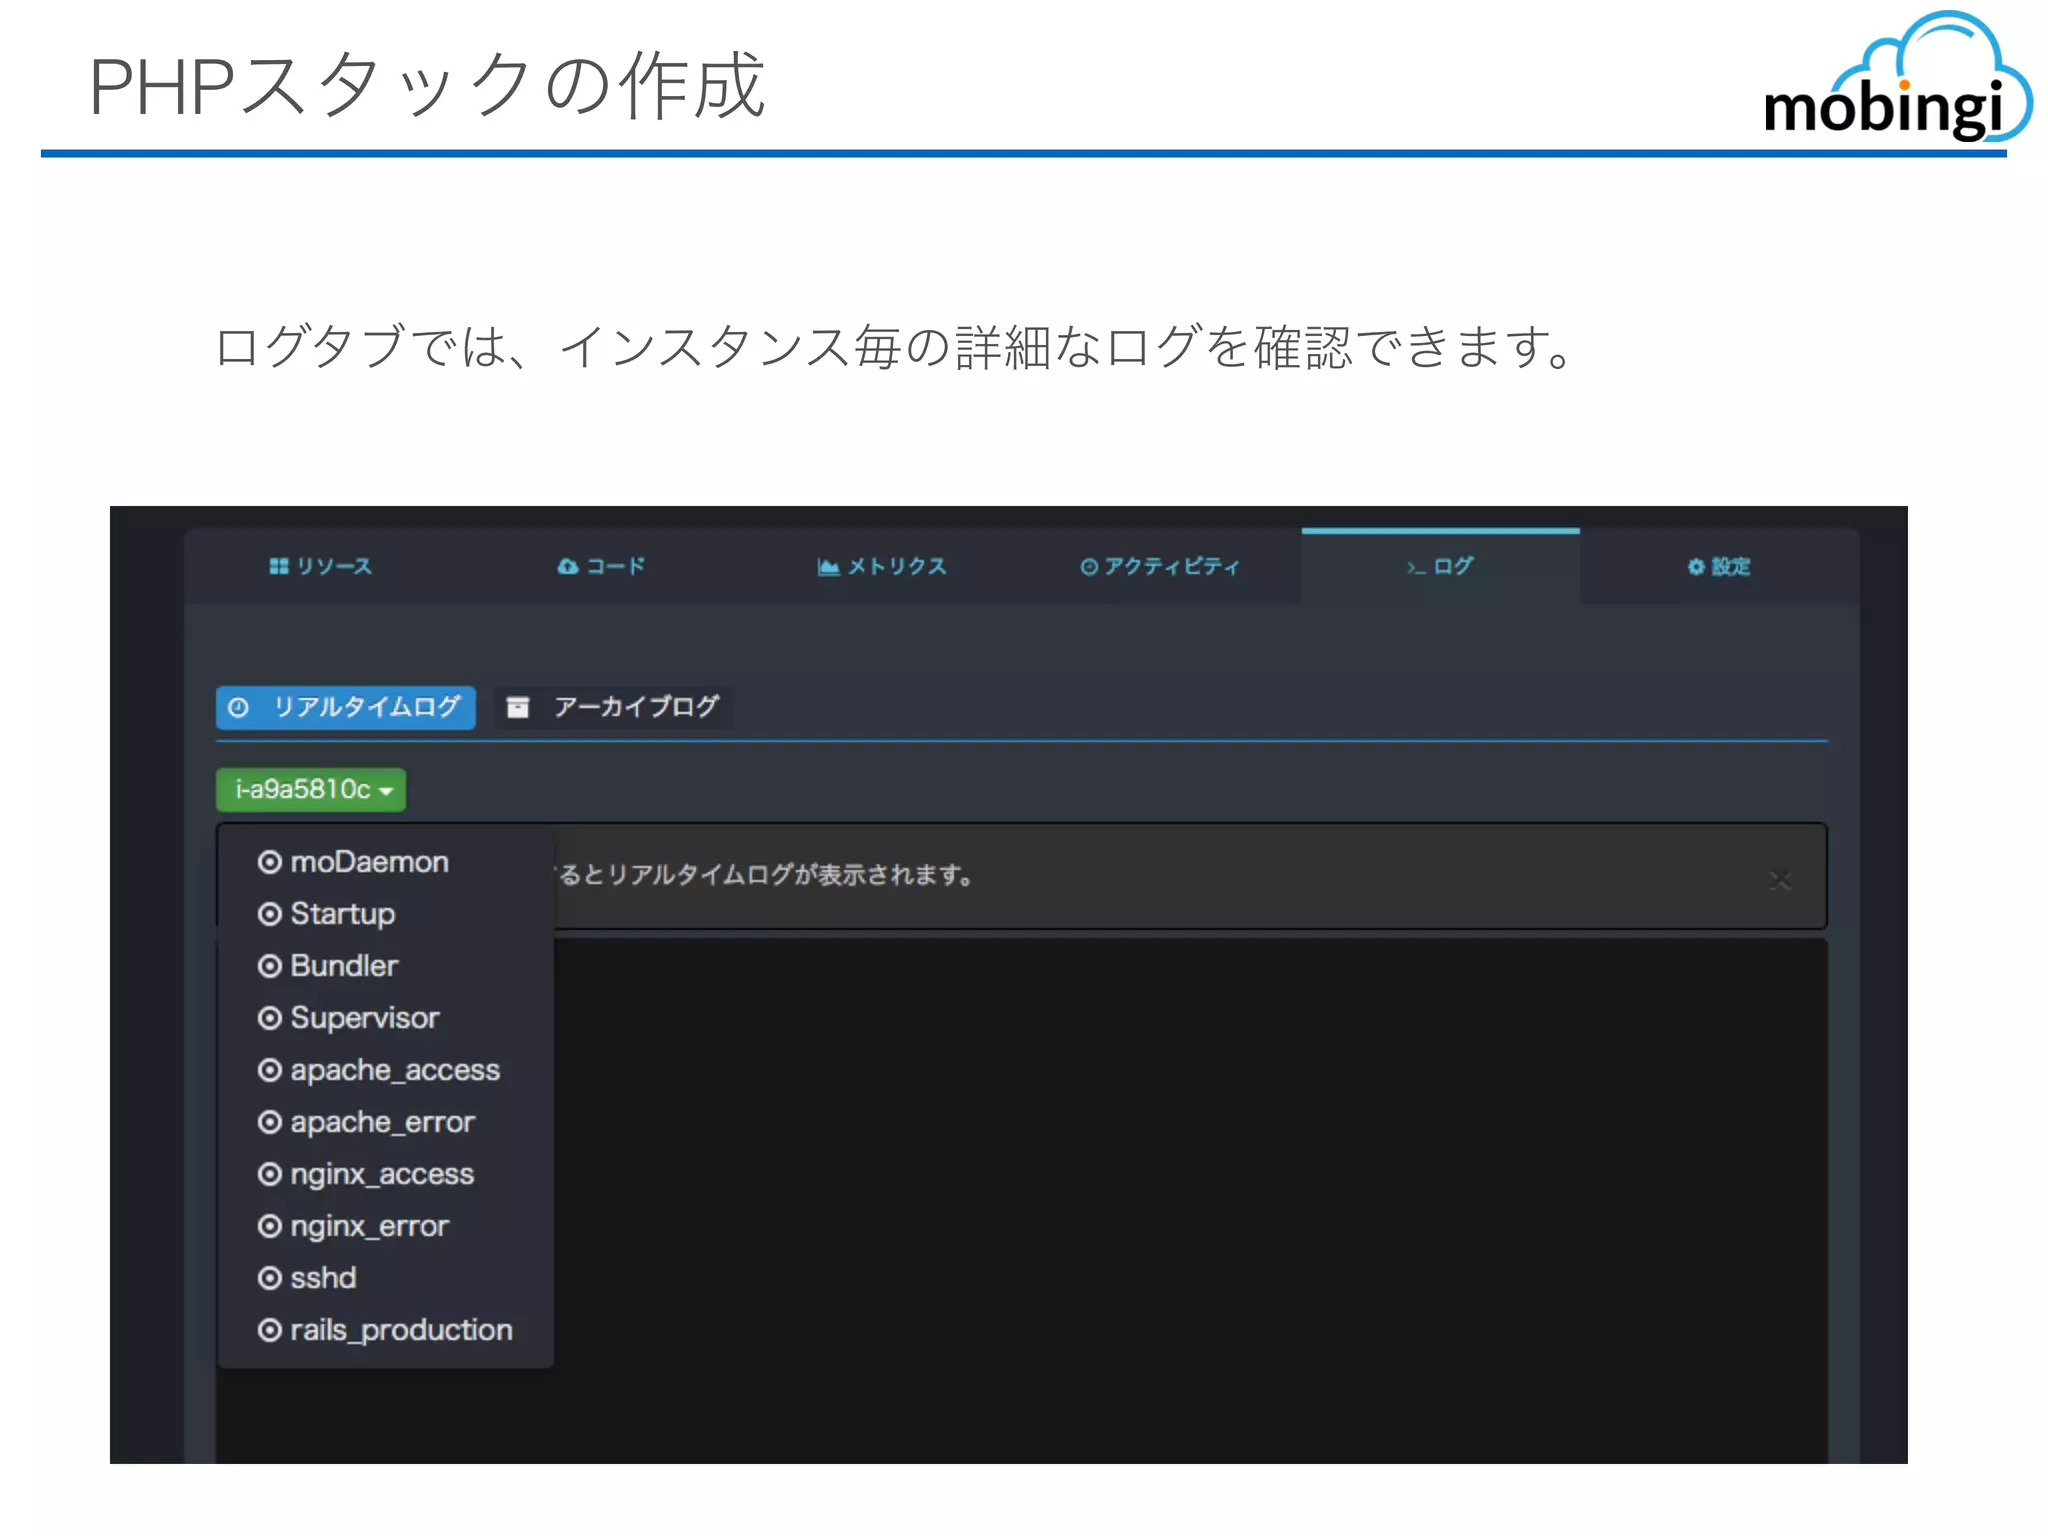2048x1536 pixels.
Task: Open the 設定 tab
Action: pyautogui.click(x=1719, y=566)
